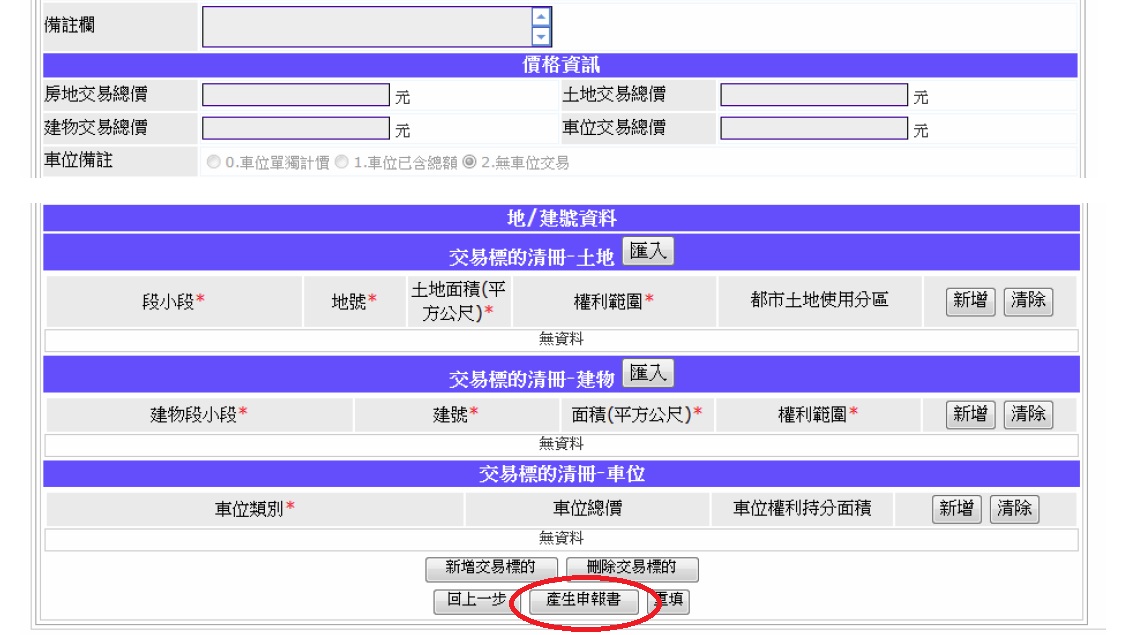The width and height of the screenshot is (1121, 635).
Task: Click the 車位交易總價 input field
Action: (x=814, y=129)
